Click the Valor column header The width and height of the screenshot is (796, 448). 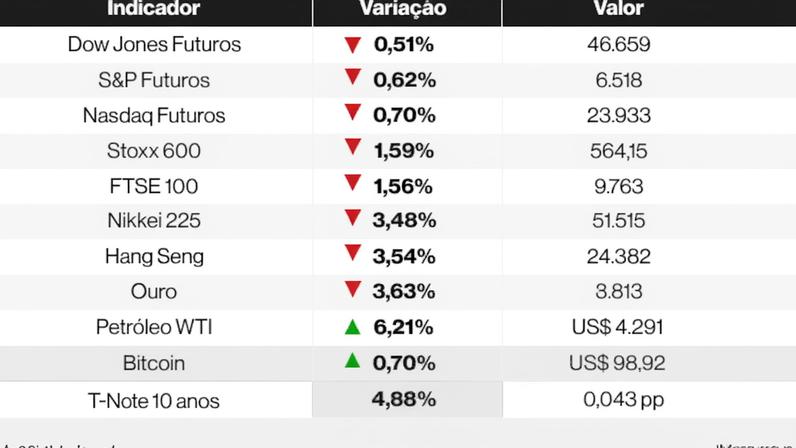pyautogui.click(x=617, y=9)
